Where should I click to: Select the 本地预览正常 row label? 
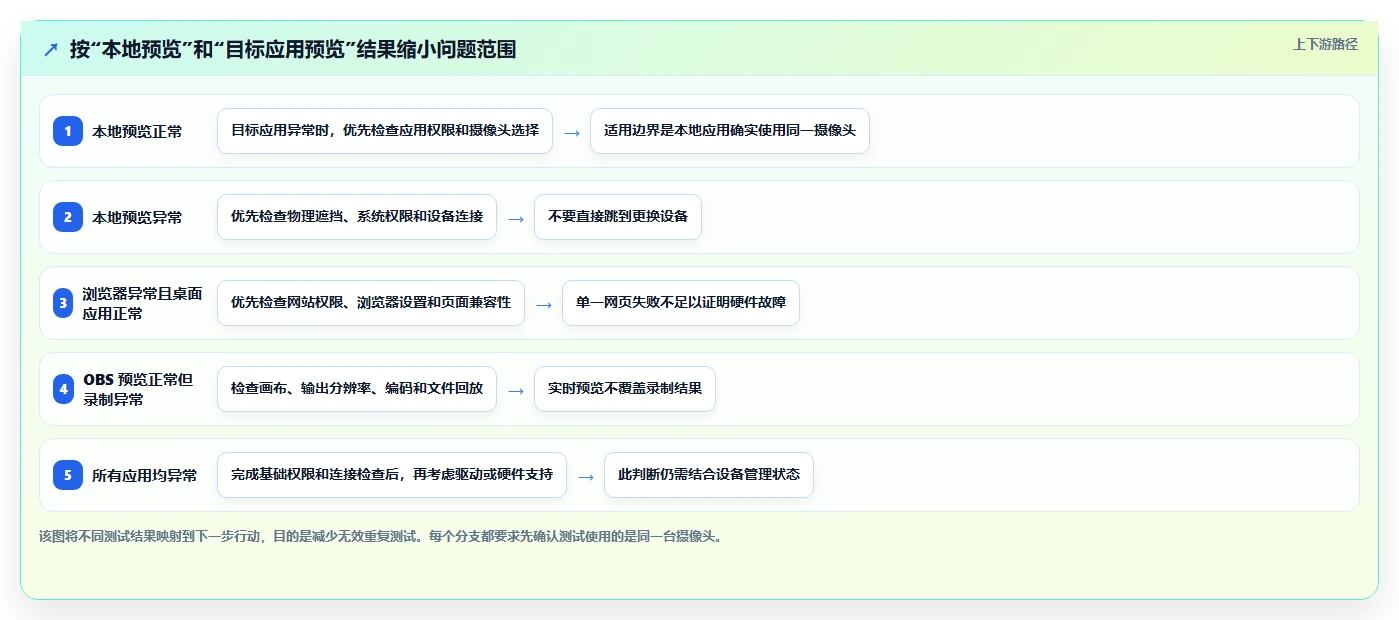[137, 131]
